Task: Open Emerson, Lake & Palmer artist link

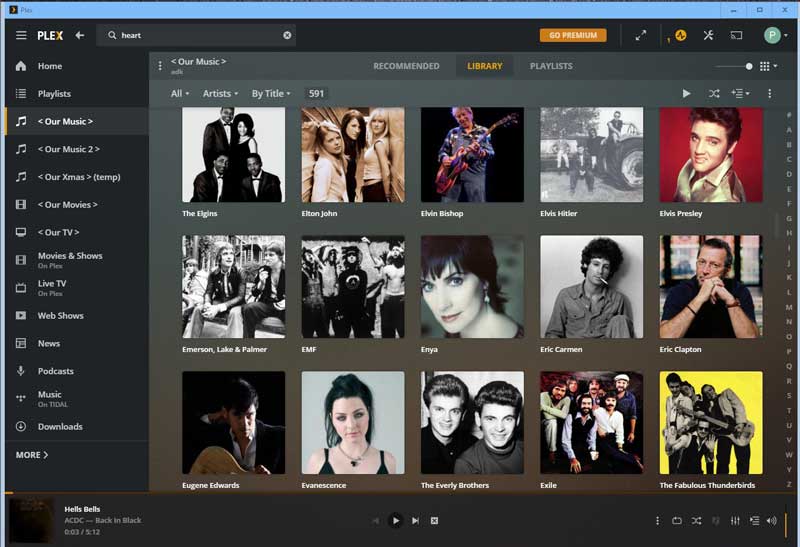Action: [224, 350]
